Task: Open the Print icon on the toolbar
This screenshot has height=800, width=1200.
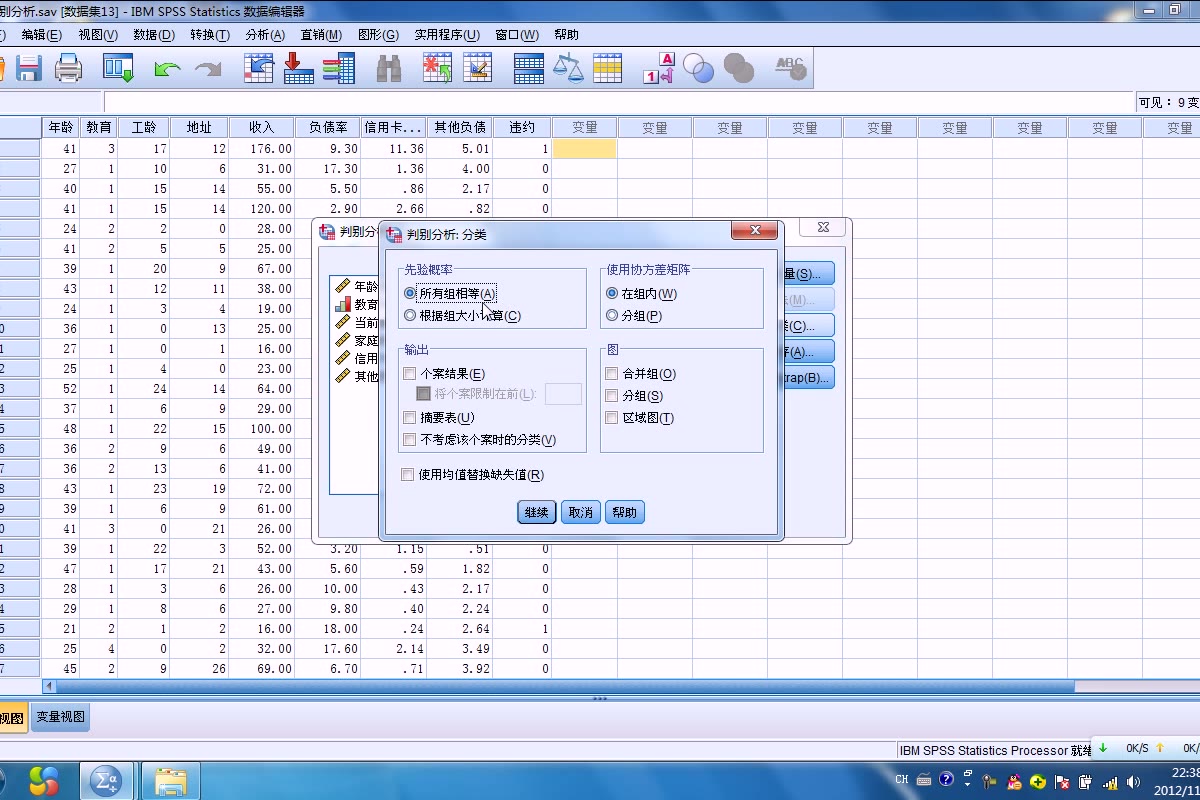Action: pos(68,68)
